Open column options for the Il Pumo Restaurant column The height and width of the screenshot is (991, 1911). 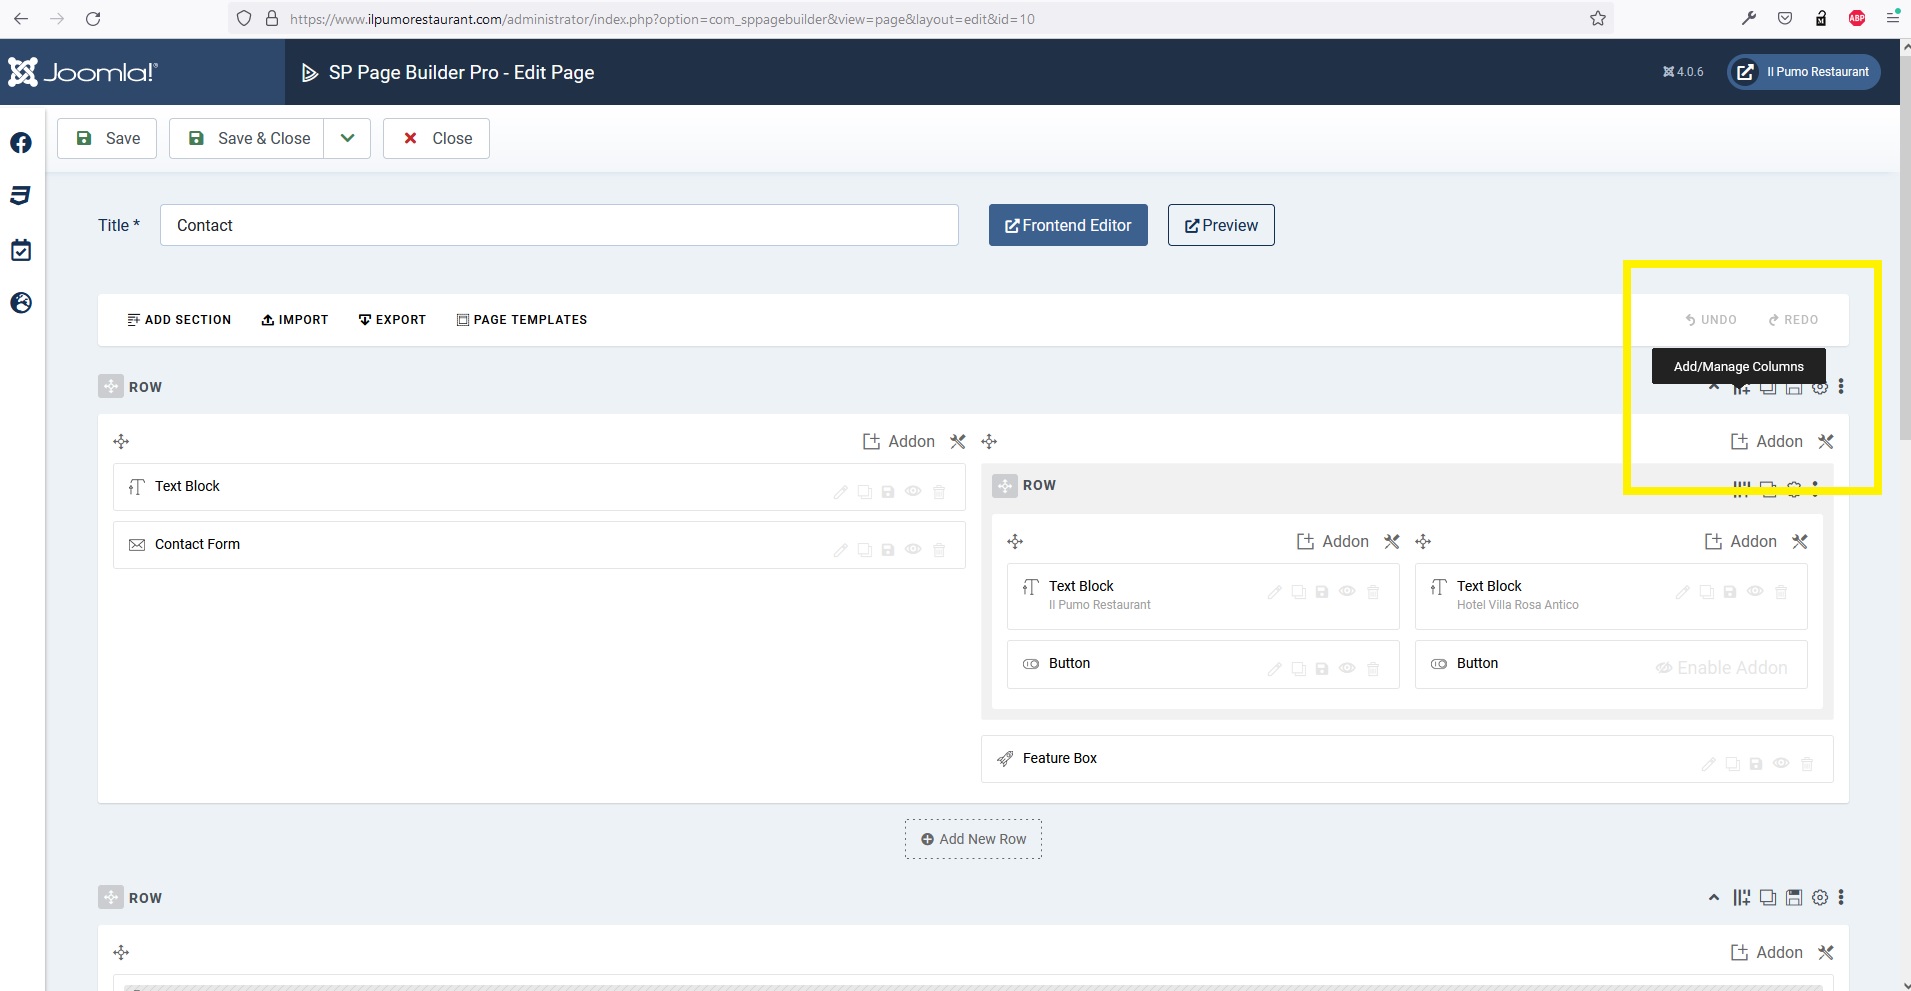(1392, 541)
